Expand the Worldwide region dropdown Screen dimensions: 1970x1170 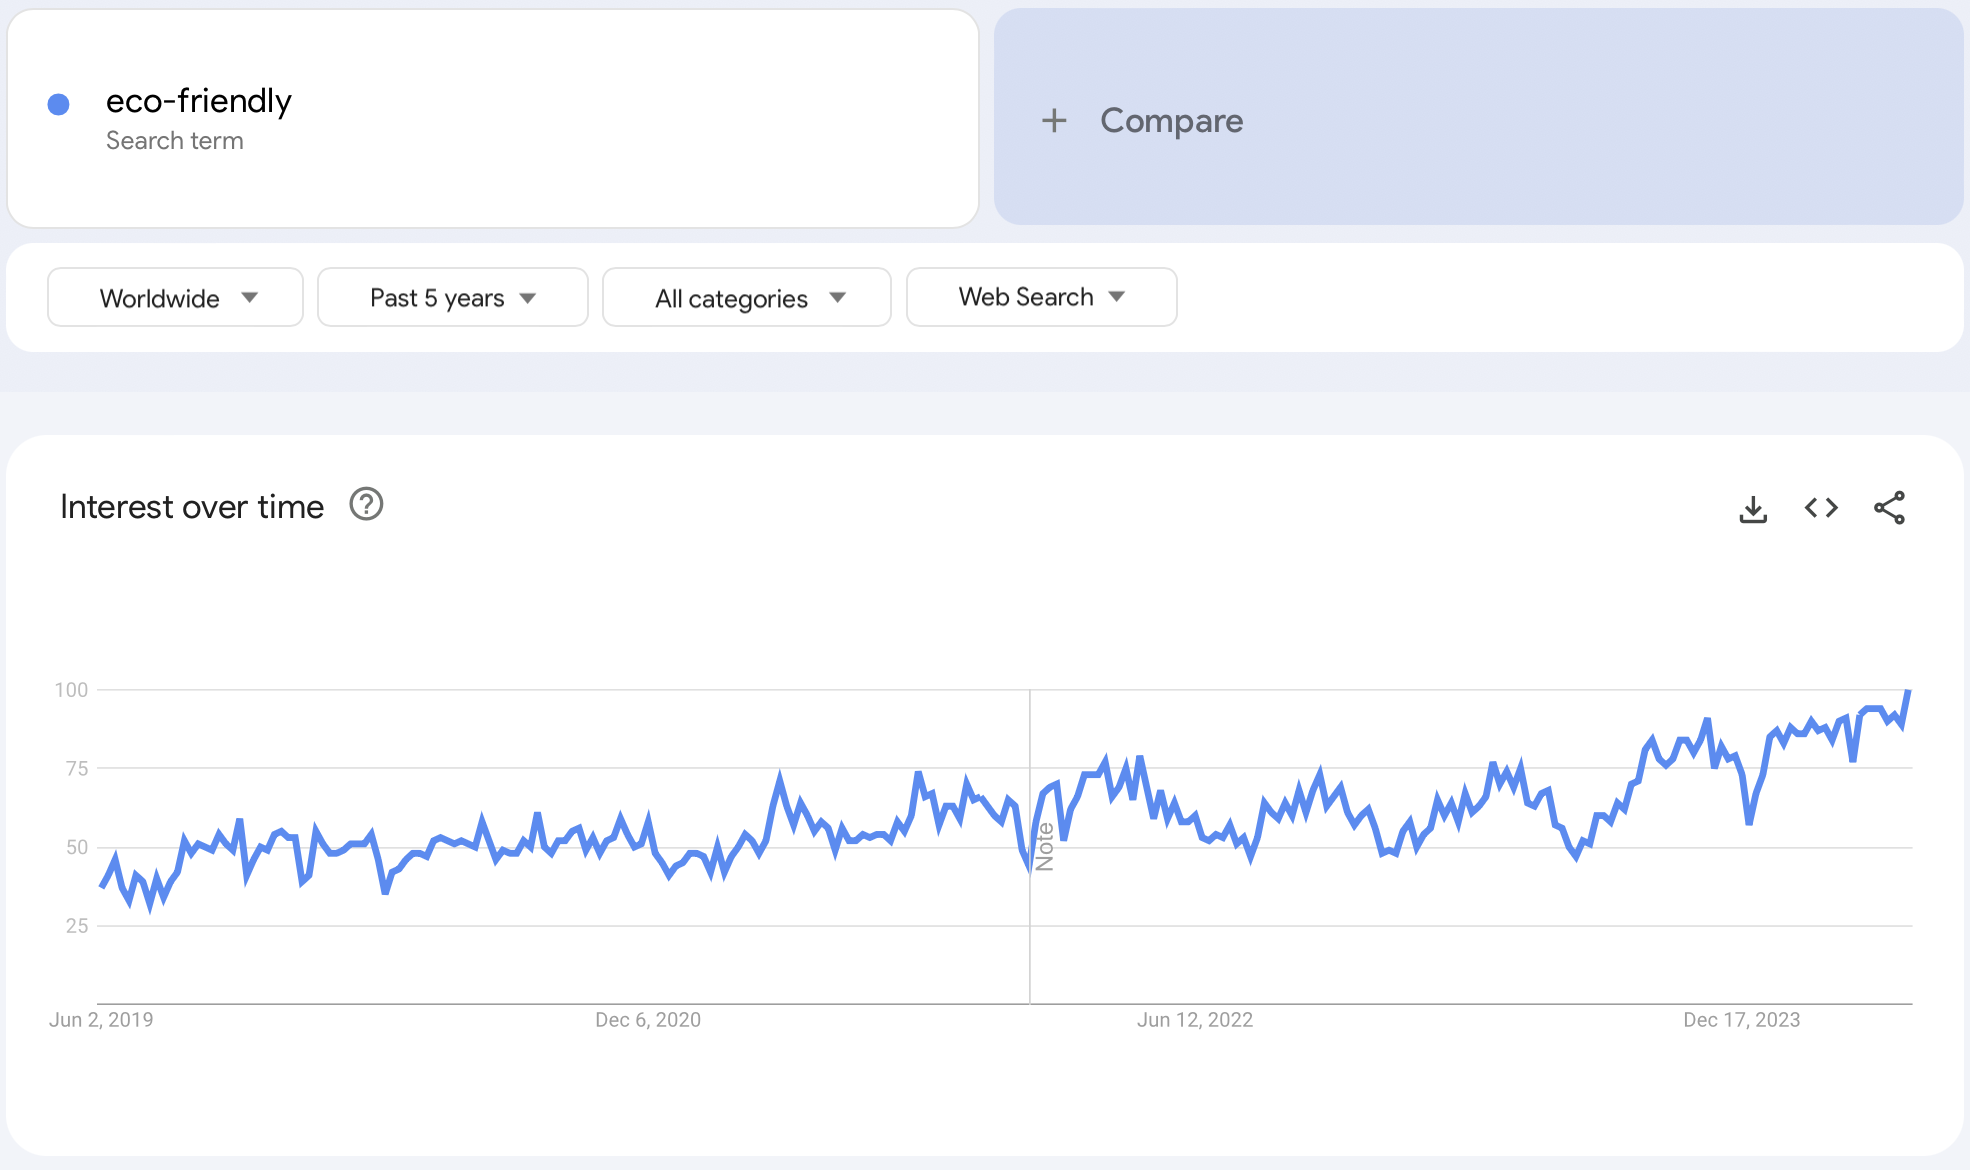point(175,298)
